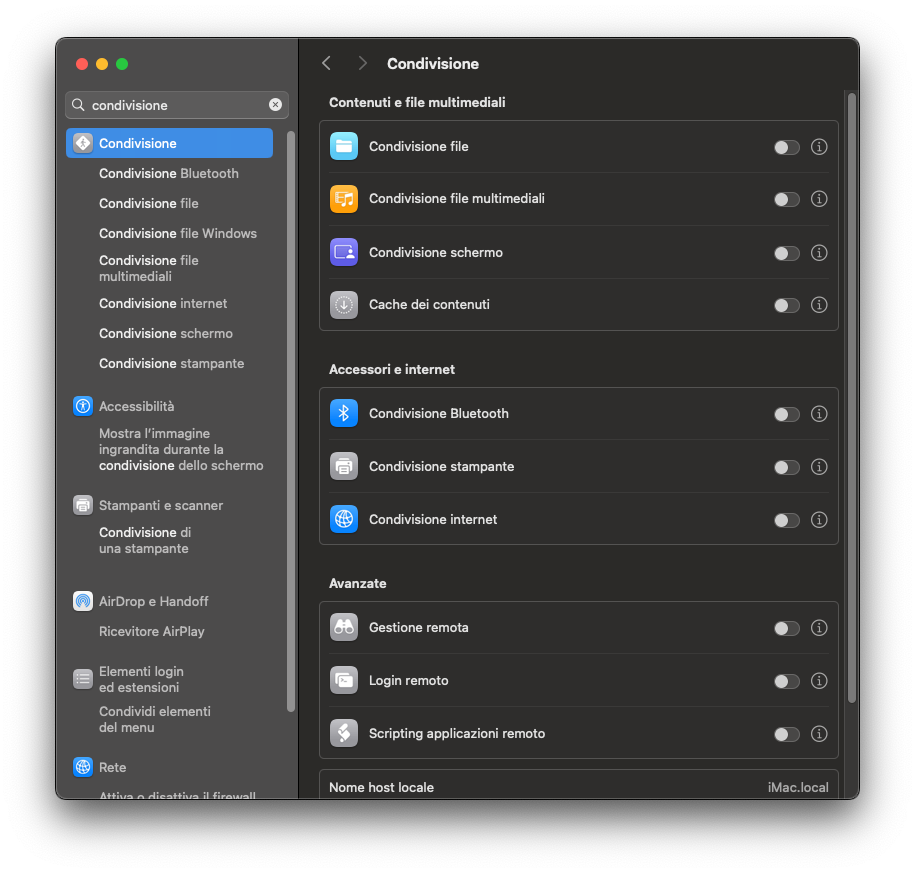Open Condividi elementi del menu result
Viewport: 915px width, 873px height.
coord(155,720)
